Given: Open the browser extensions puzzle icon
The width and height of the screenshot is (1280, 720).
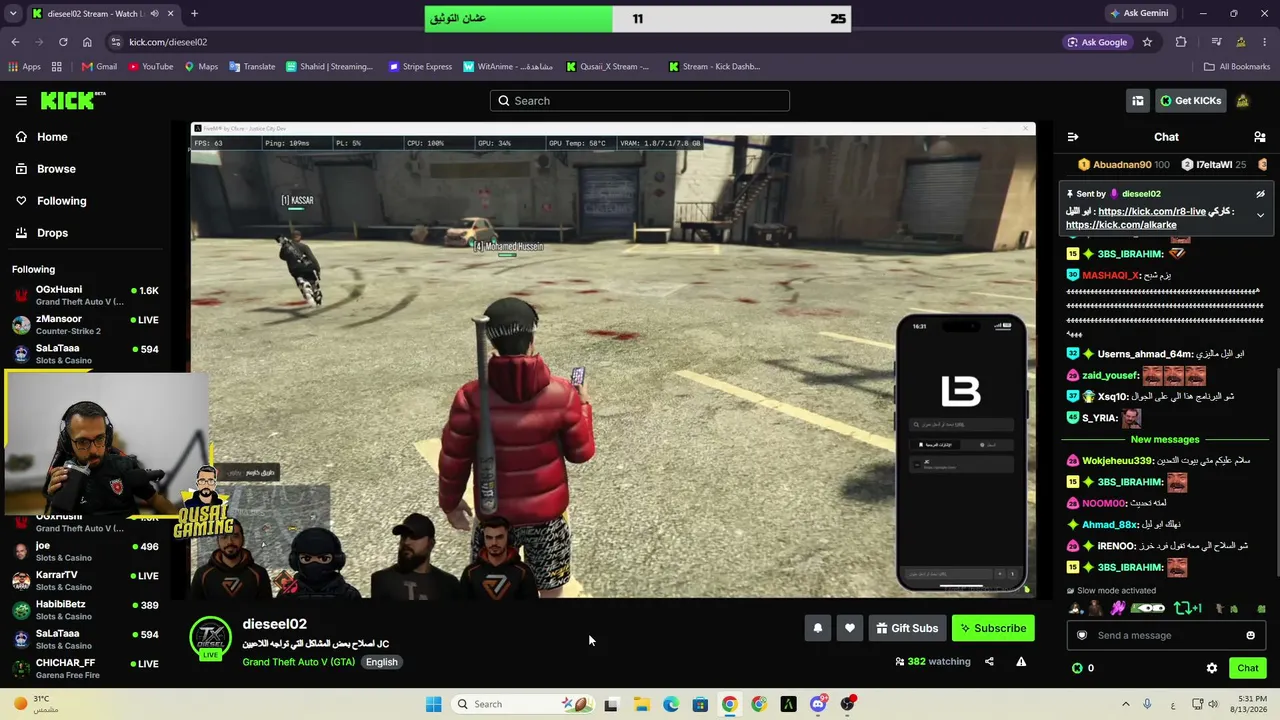Looking at the screenshot, I should (1181, 42).
